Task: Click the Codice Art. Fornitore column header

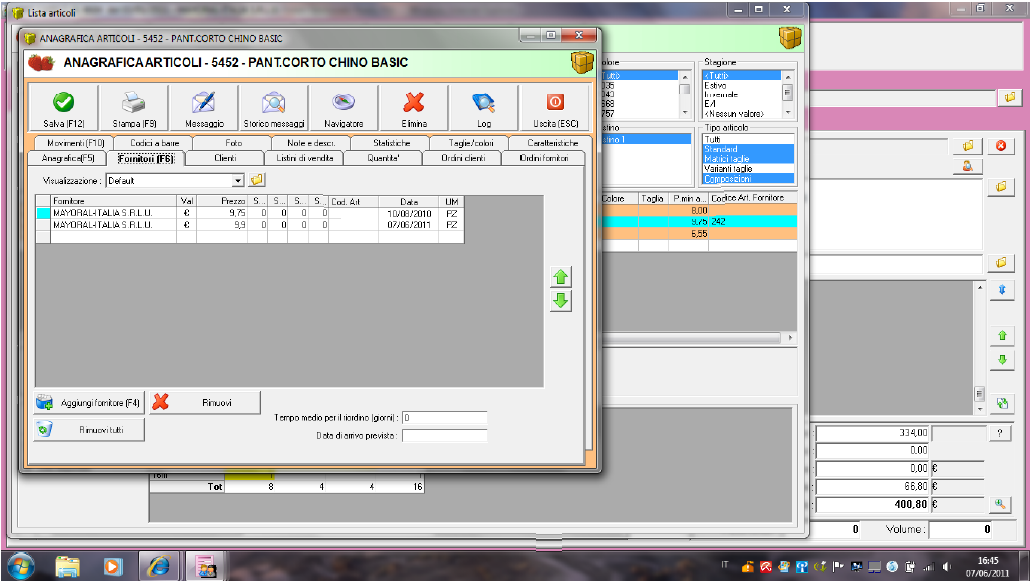Action: pyautogui.click(x=752, y=198)
